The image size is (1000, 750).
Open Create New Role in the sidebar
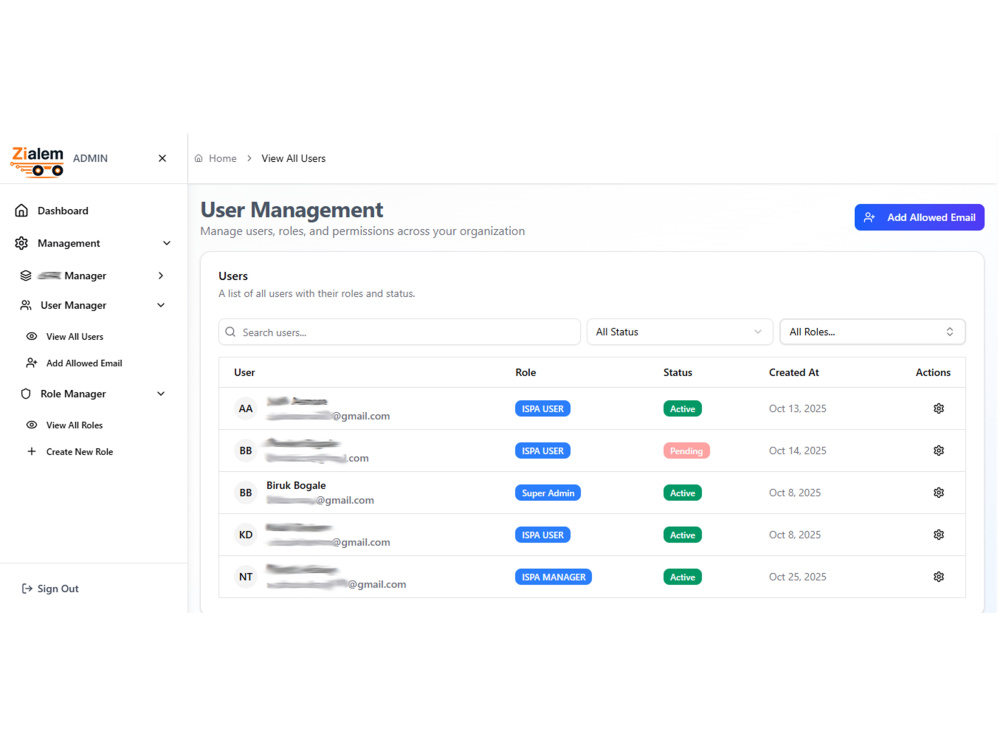pos(80,452)
